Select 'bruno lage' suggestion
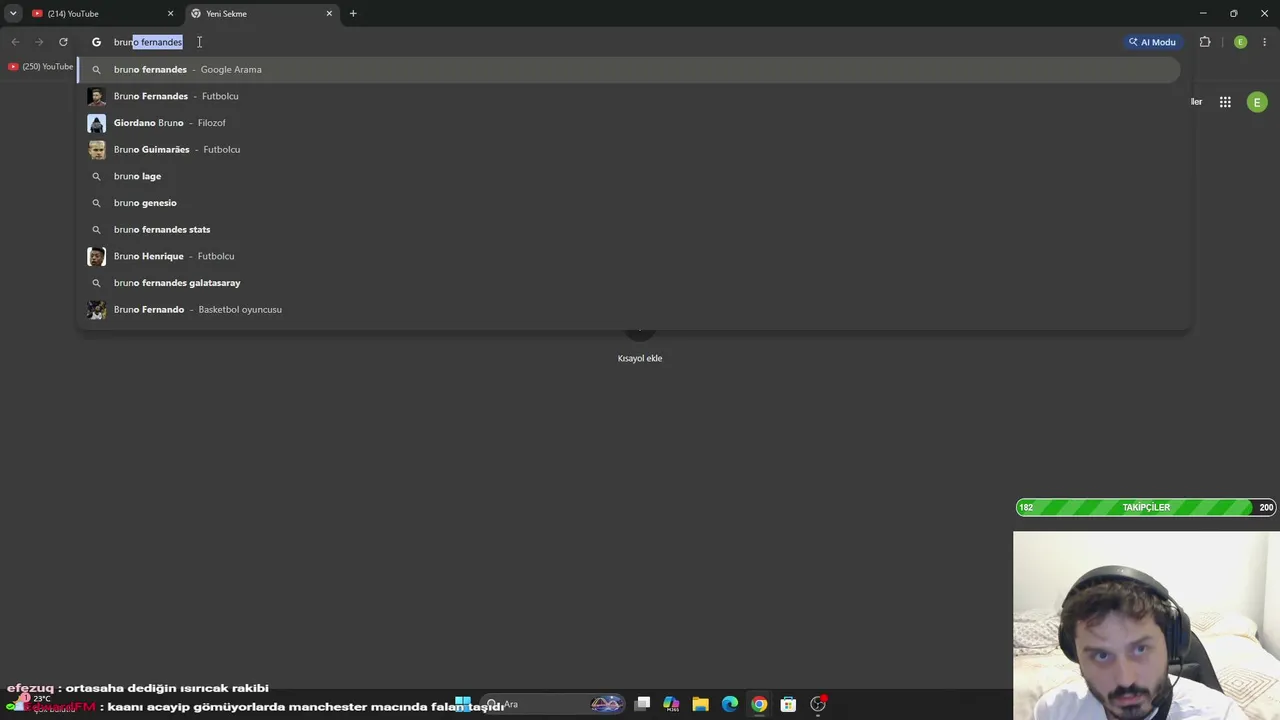This screenshot has width=1280, height=720. pyautogui.click(x=630, y=176)
